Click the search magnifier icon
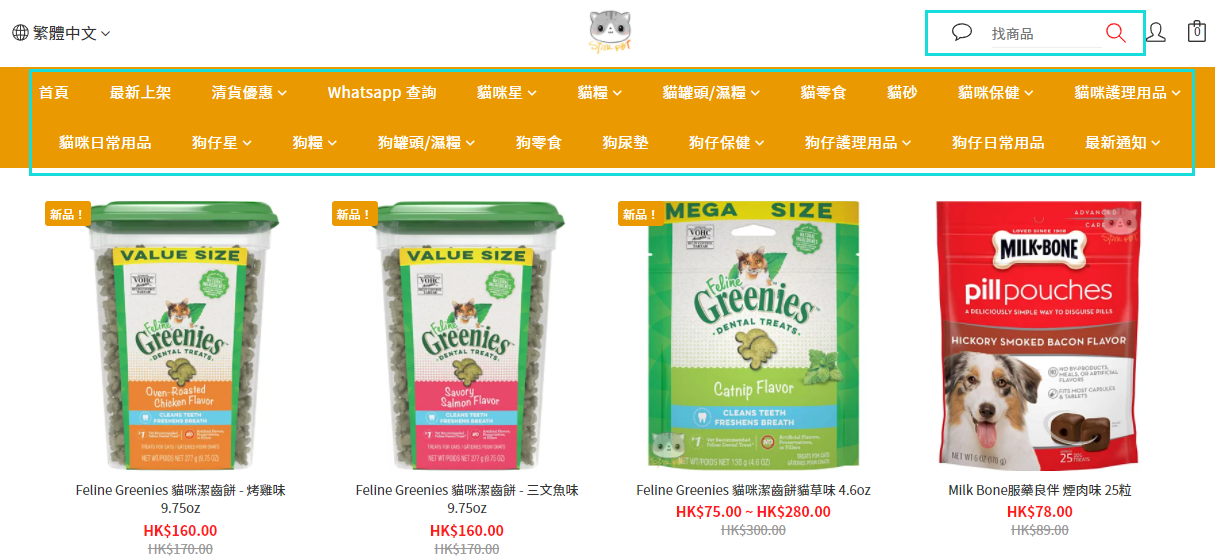Screen dimensions: 1215x560 (1116, 33)
